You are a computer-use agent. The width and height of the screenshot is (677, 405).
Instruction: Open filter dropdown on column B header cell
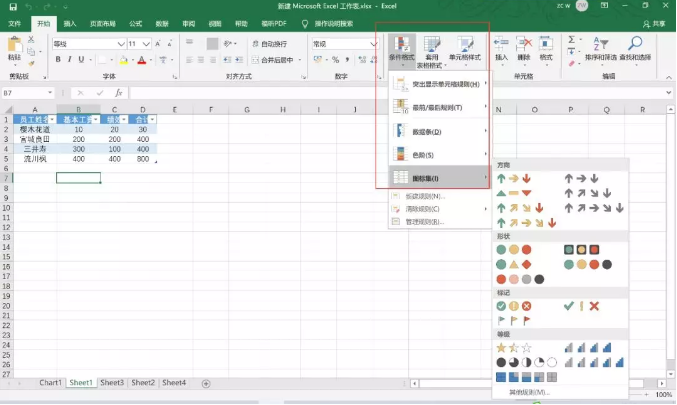[x=96, y=120]
